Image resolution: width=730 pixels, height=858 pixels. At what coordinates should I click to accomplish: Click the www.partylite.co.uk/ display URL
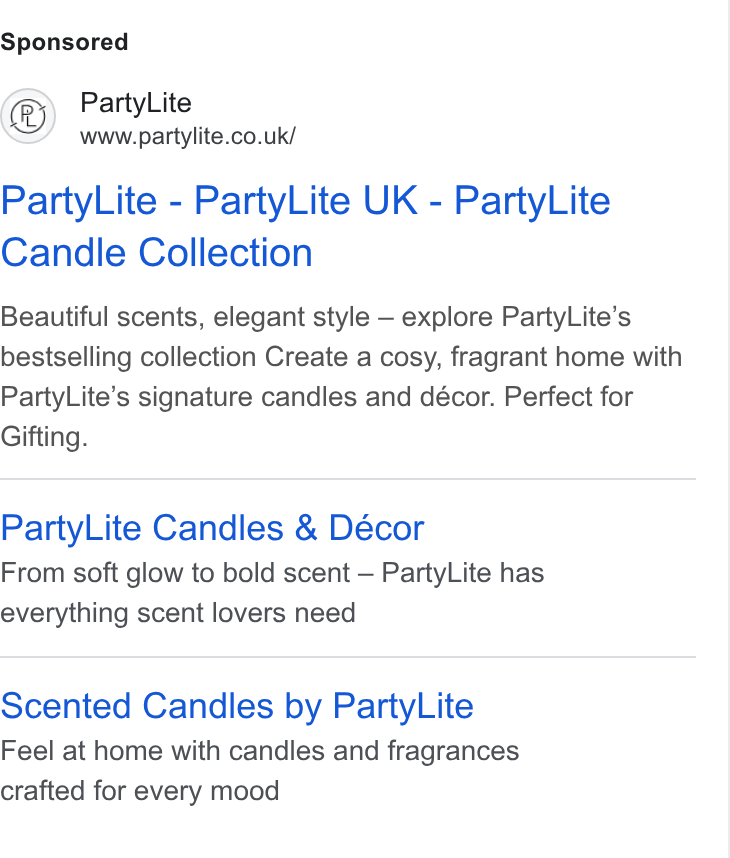click(188, 136)
